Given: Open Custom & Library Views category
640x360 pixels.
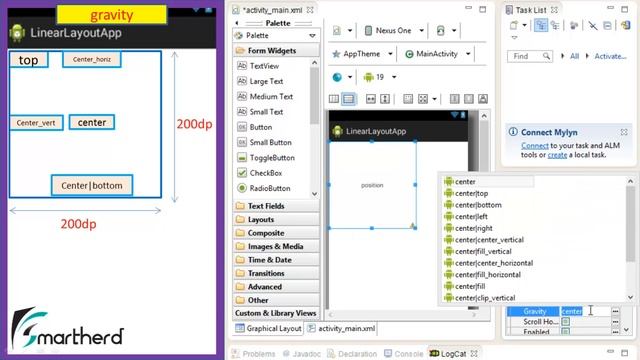Looking at the screenshot, I should coord(276,313).
